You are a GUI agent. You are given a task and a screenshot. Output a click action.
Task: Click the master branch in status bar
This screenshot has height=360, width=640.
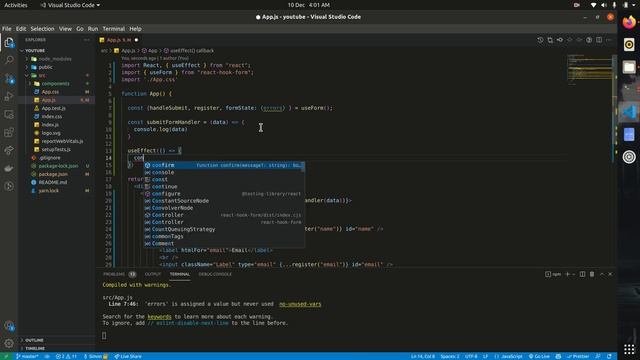click(27, 356)
